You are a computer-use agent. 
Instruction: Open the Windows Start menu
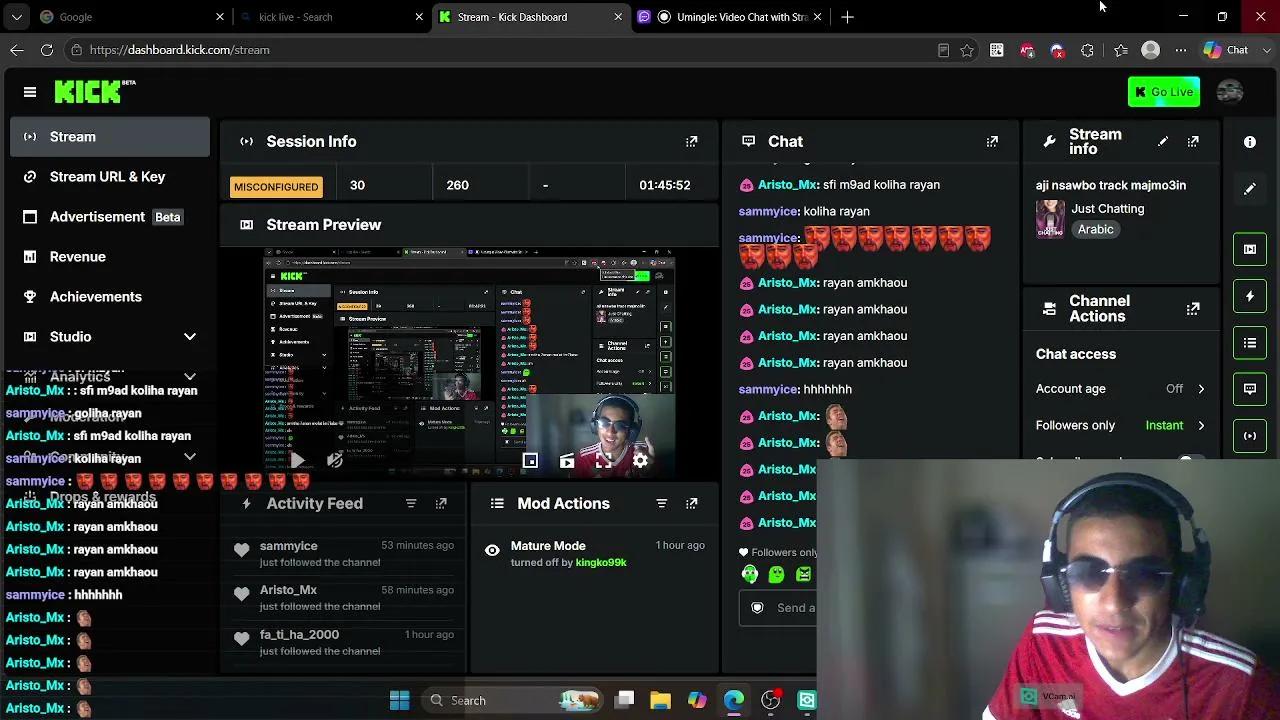click(399, 700)
